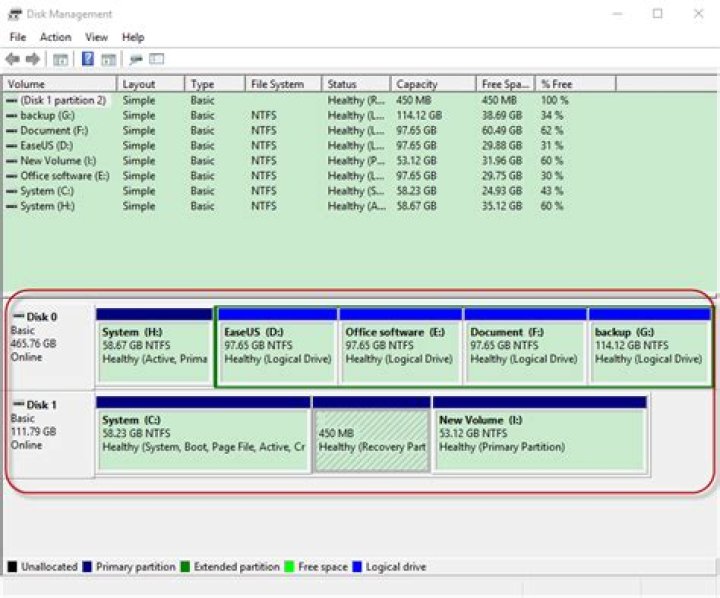720x598 pixels.
Task: Click the Primary partition legend swatch
Action: (x=87, y=567)
